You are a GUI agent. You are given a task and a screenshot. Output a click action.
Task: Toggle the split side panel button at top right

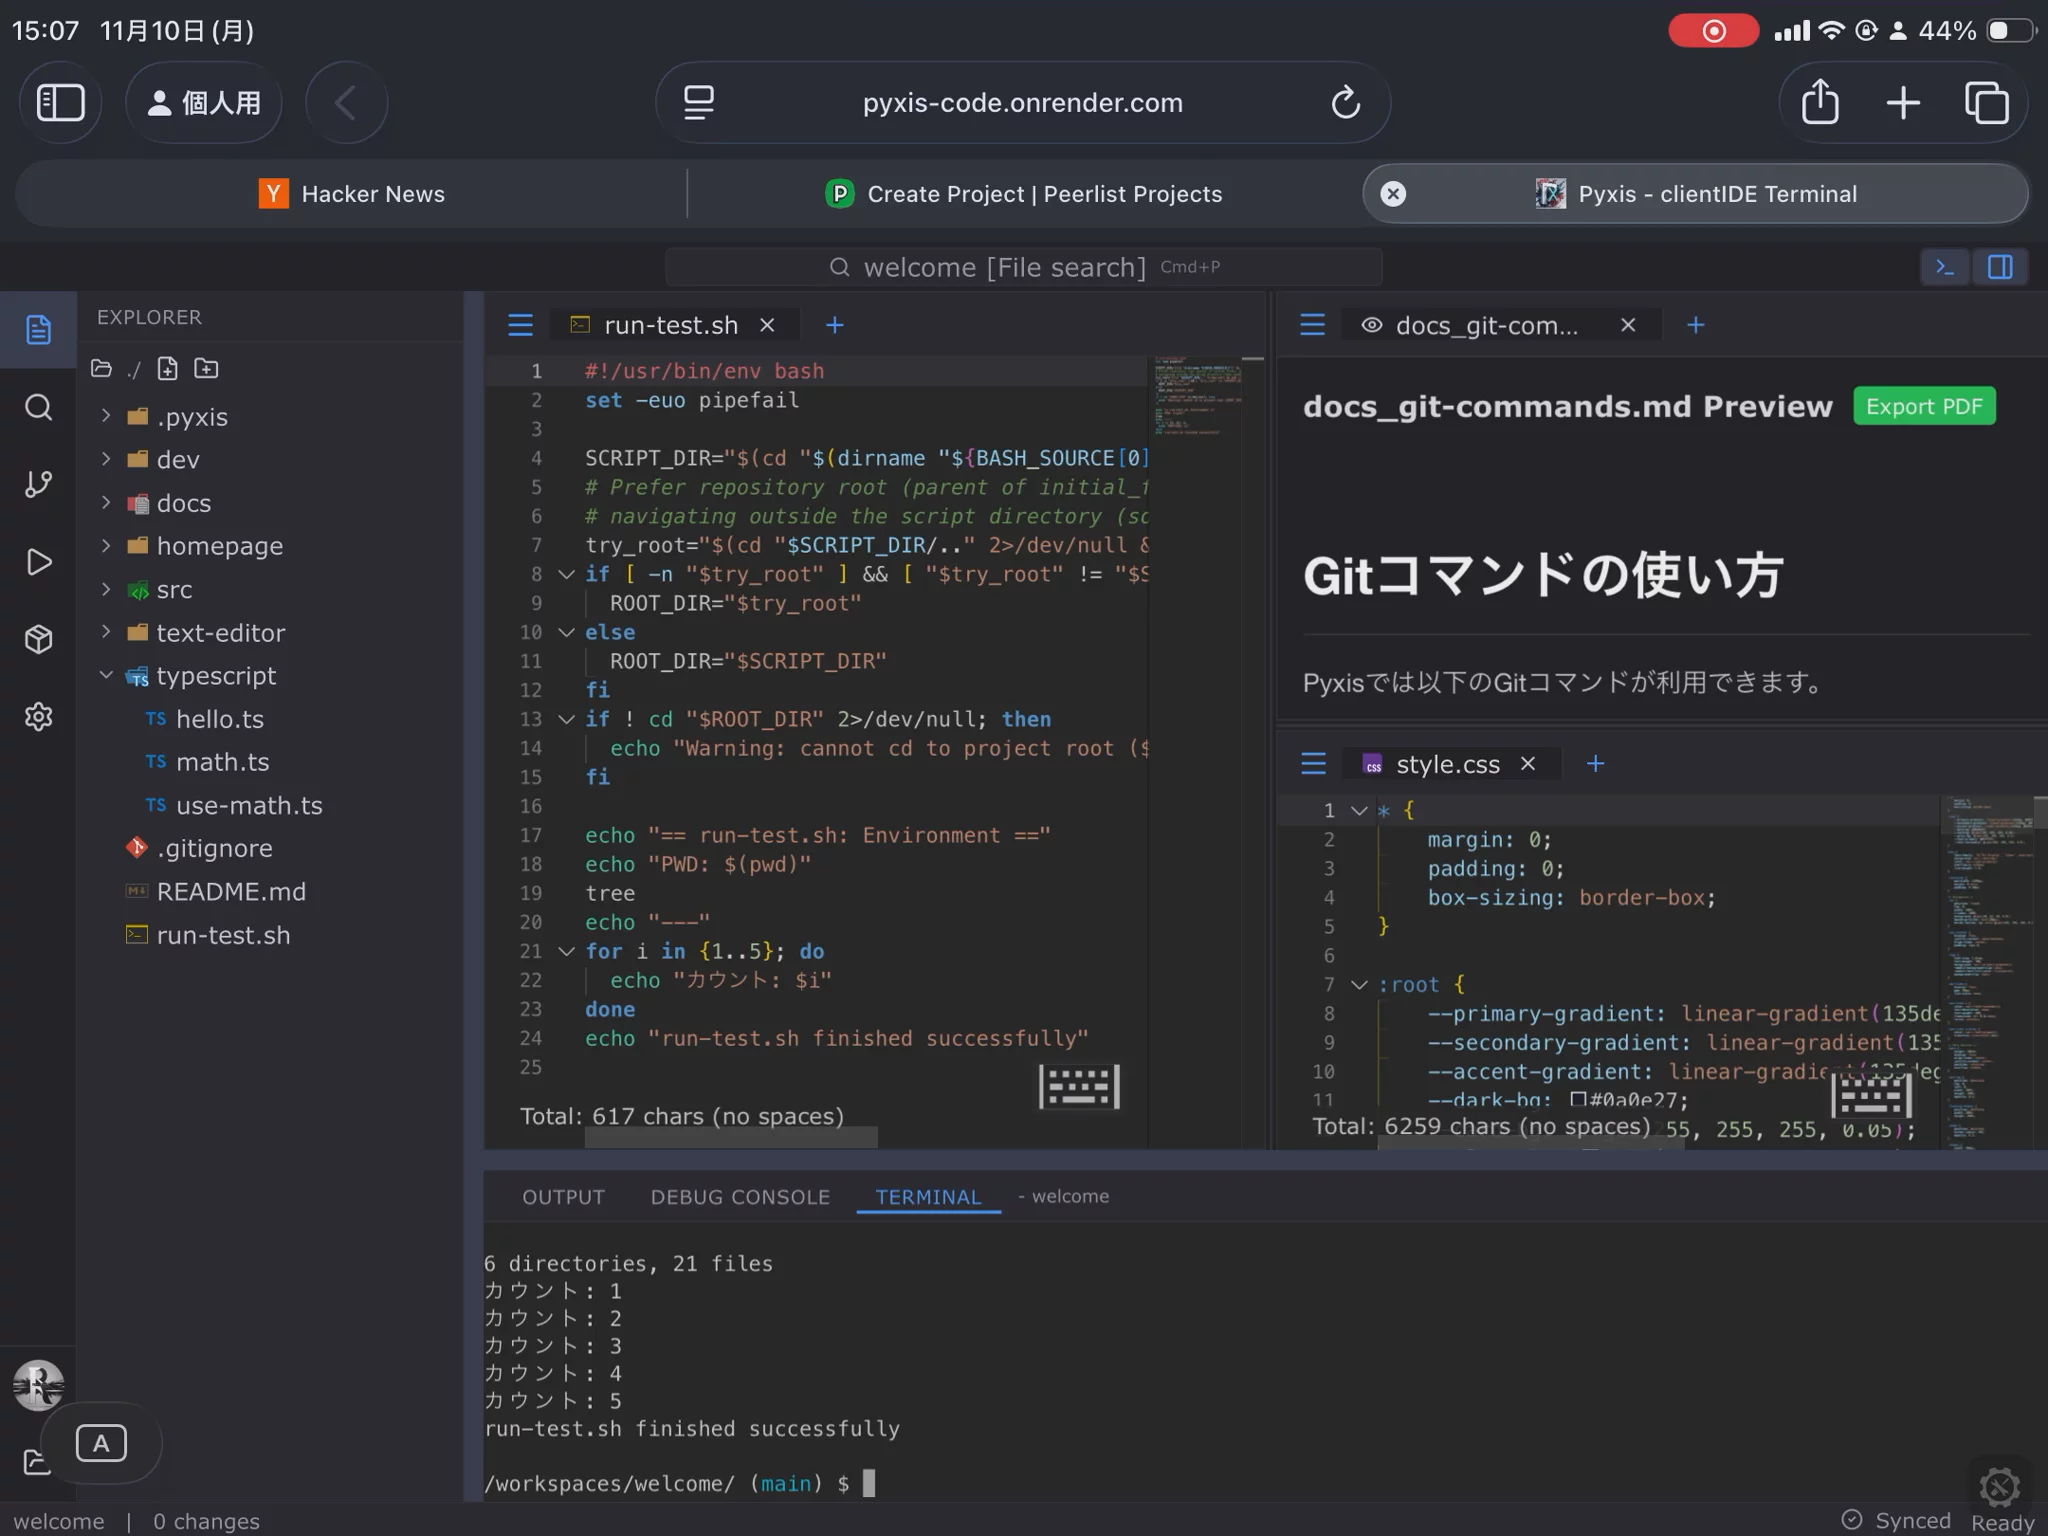(x=2000, y=267)
